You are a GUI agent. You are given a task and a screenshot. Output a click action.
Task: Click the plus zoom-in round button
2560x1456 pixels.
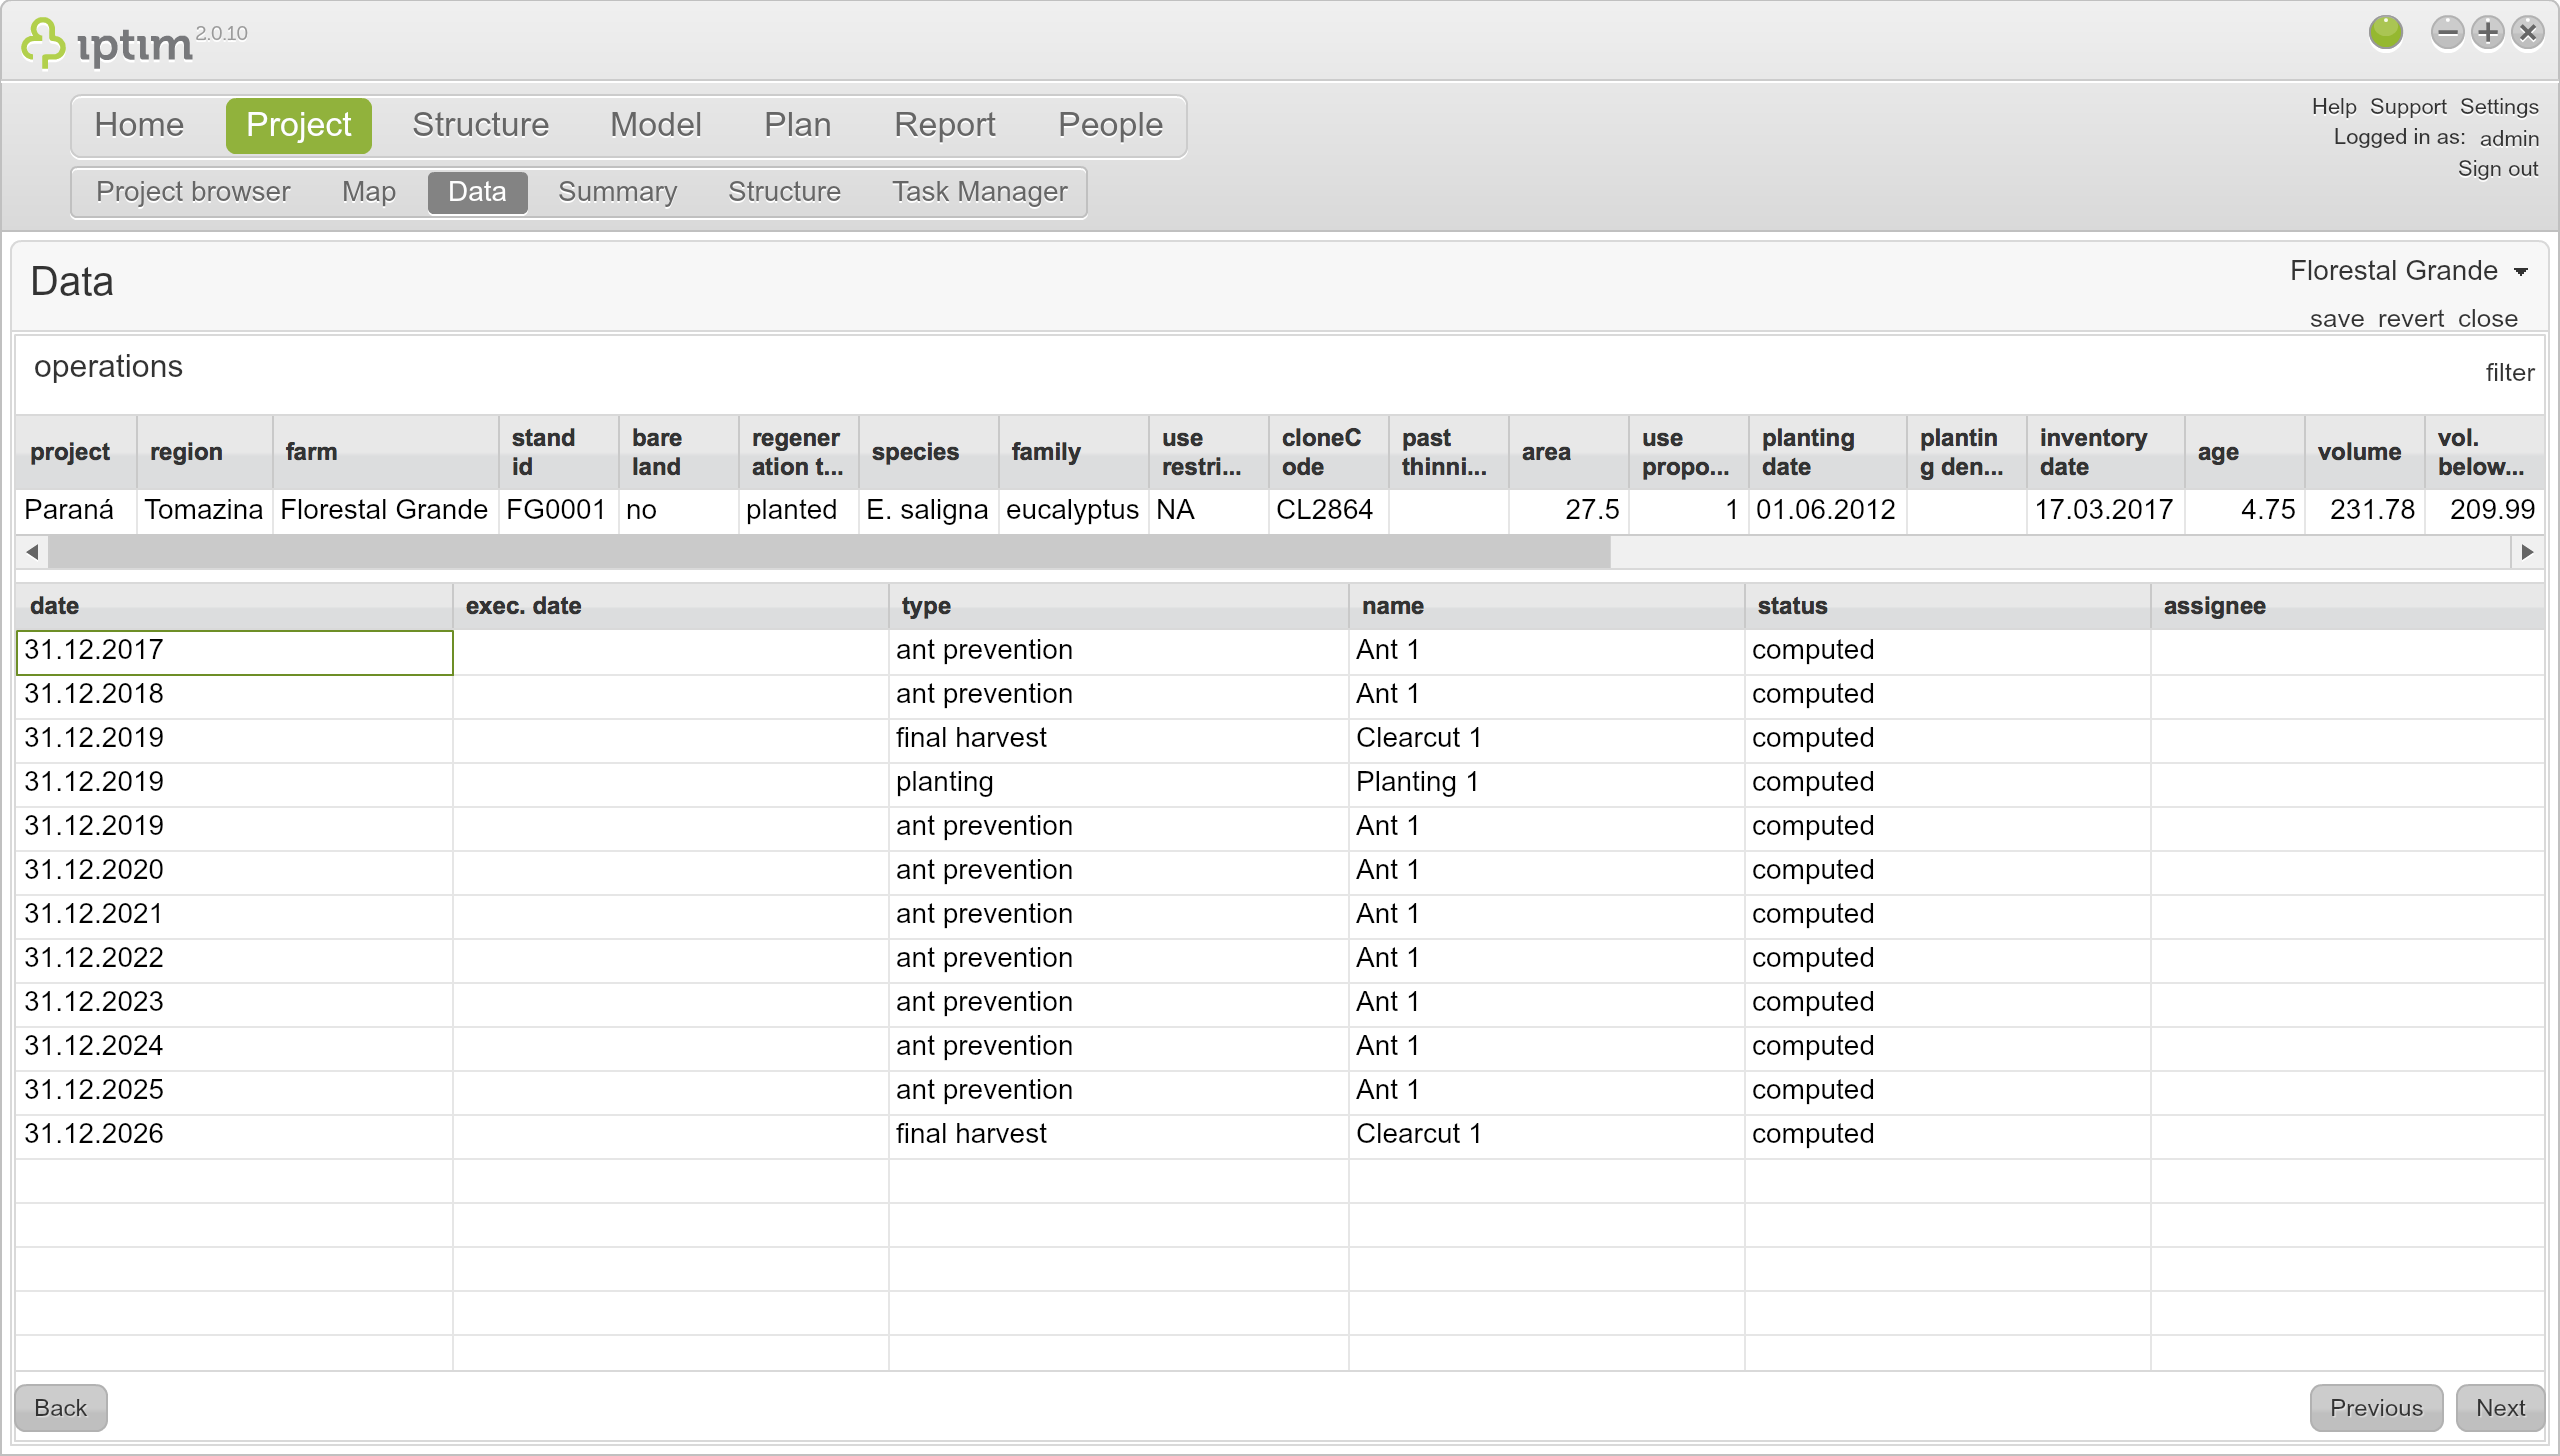click(2487, 33)
